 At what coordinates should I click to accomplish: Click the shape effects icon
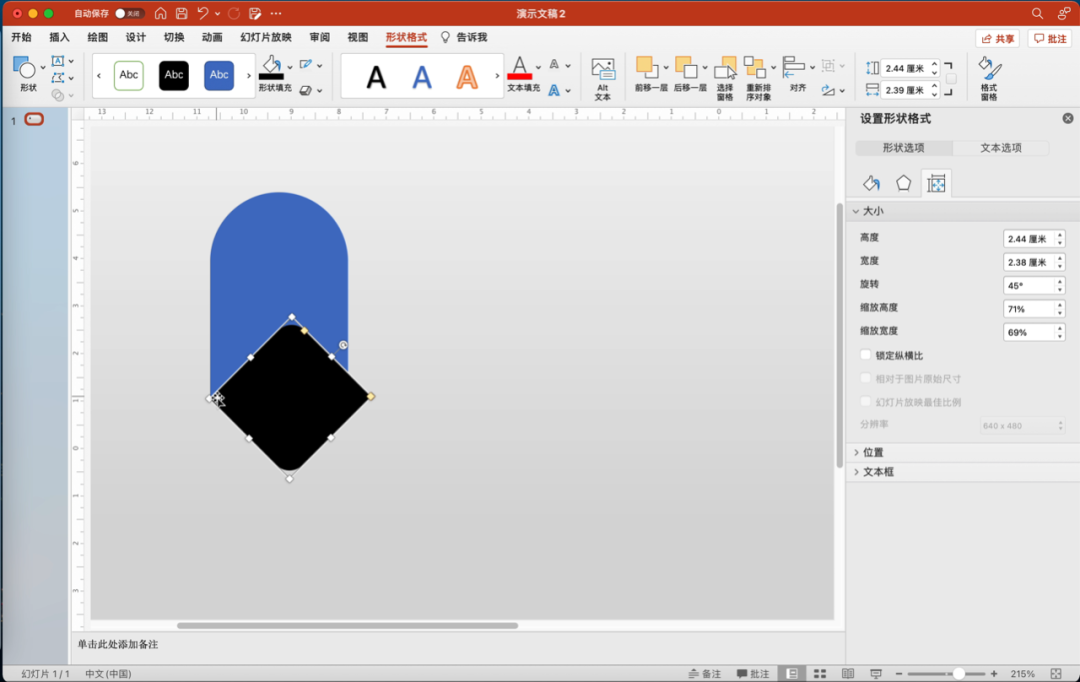click(x=306, y=90)
